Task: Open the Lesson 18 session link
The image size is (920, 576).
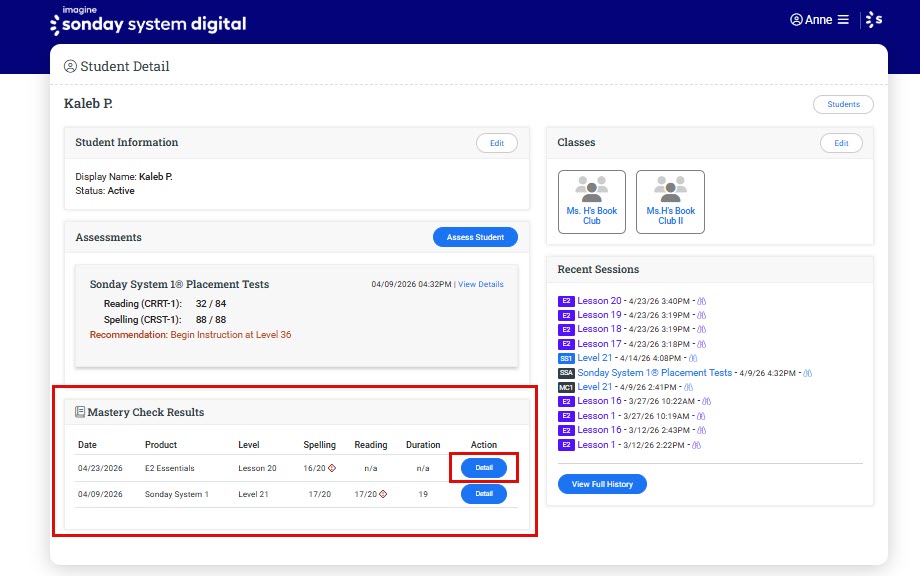Action: coord(599,329)
